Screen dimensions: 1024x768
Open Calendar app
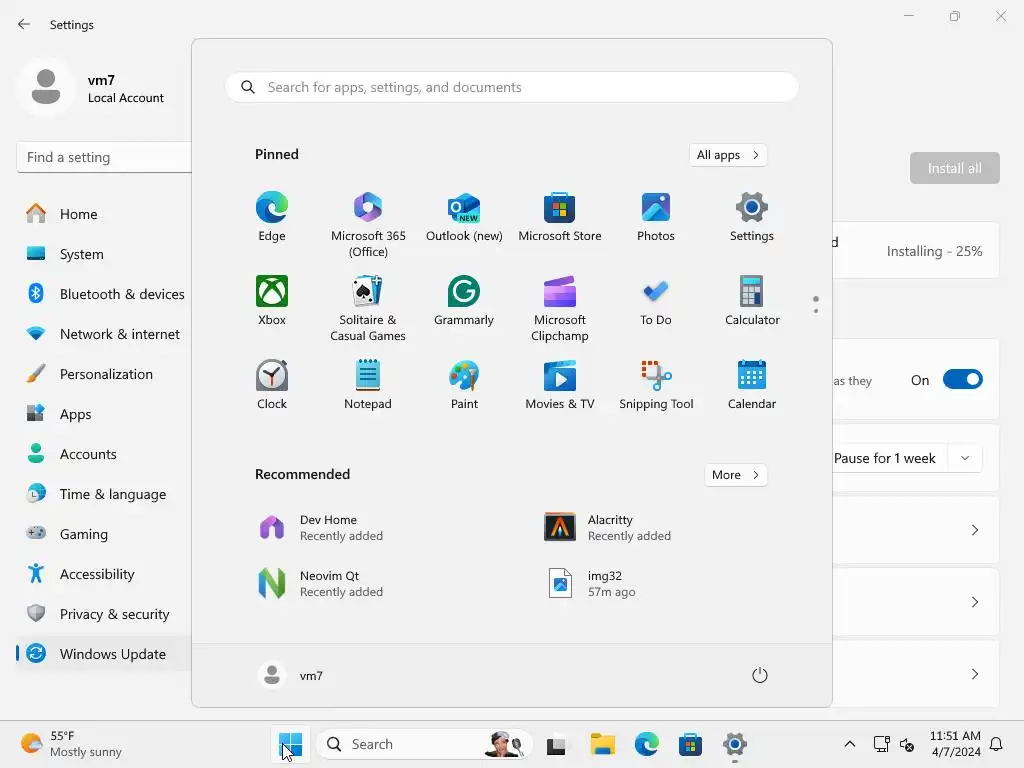click(752, 385)
